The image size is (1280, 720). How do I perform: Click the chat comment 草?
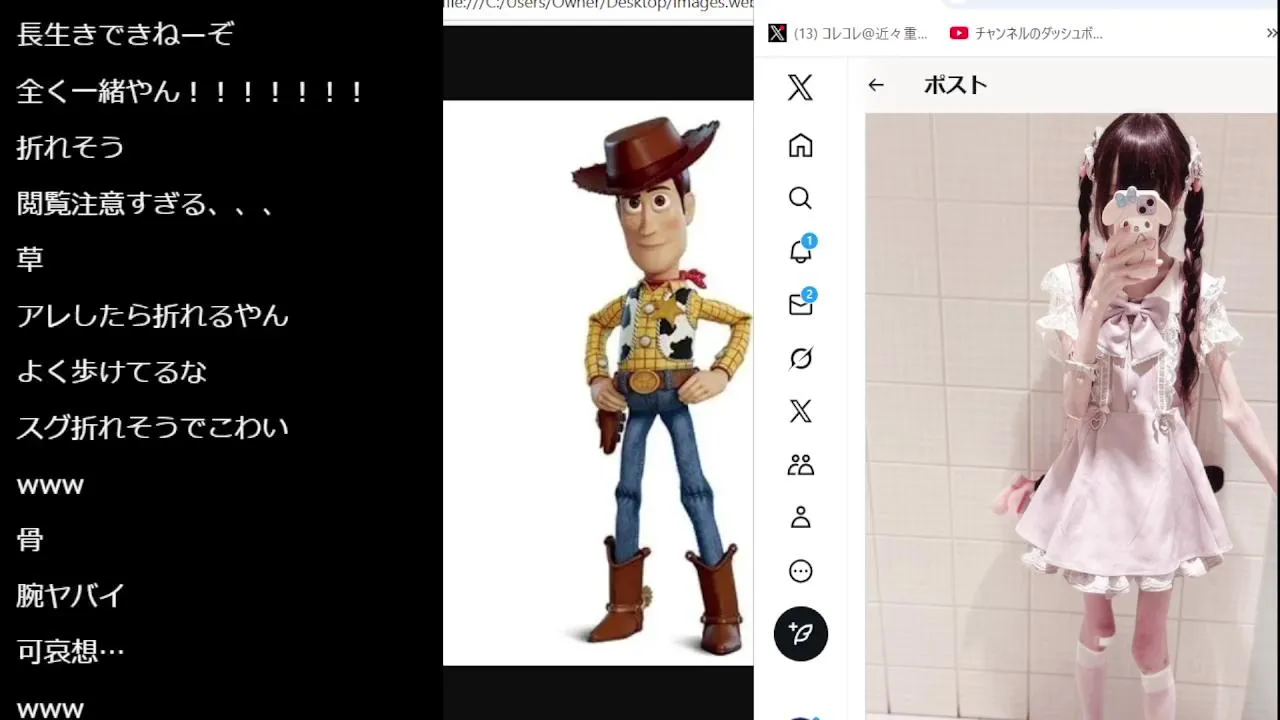[x=30, y=260]
